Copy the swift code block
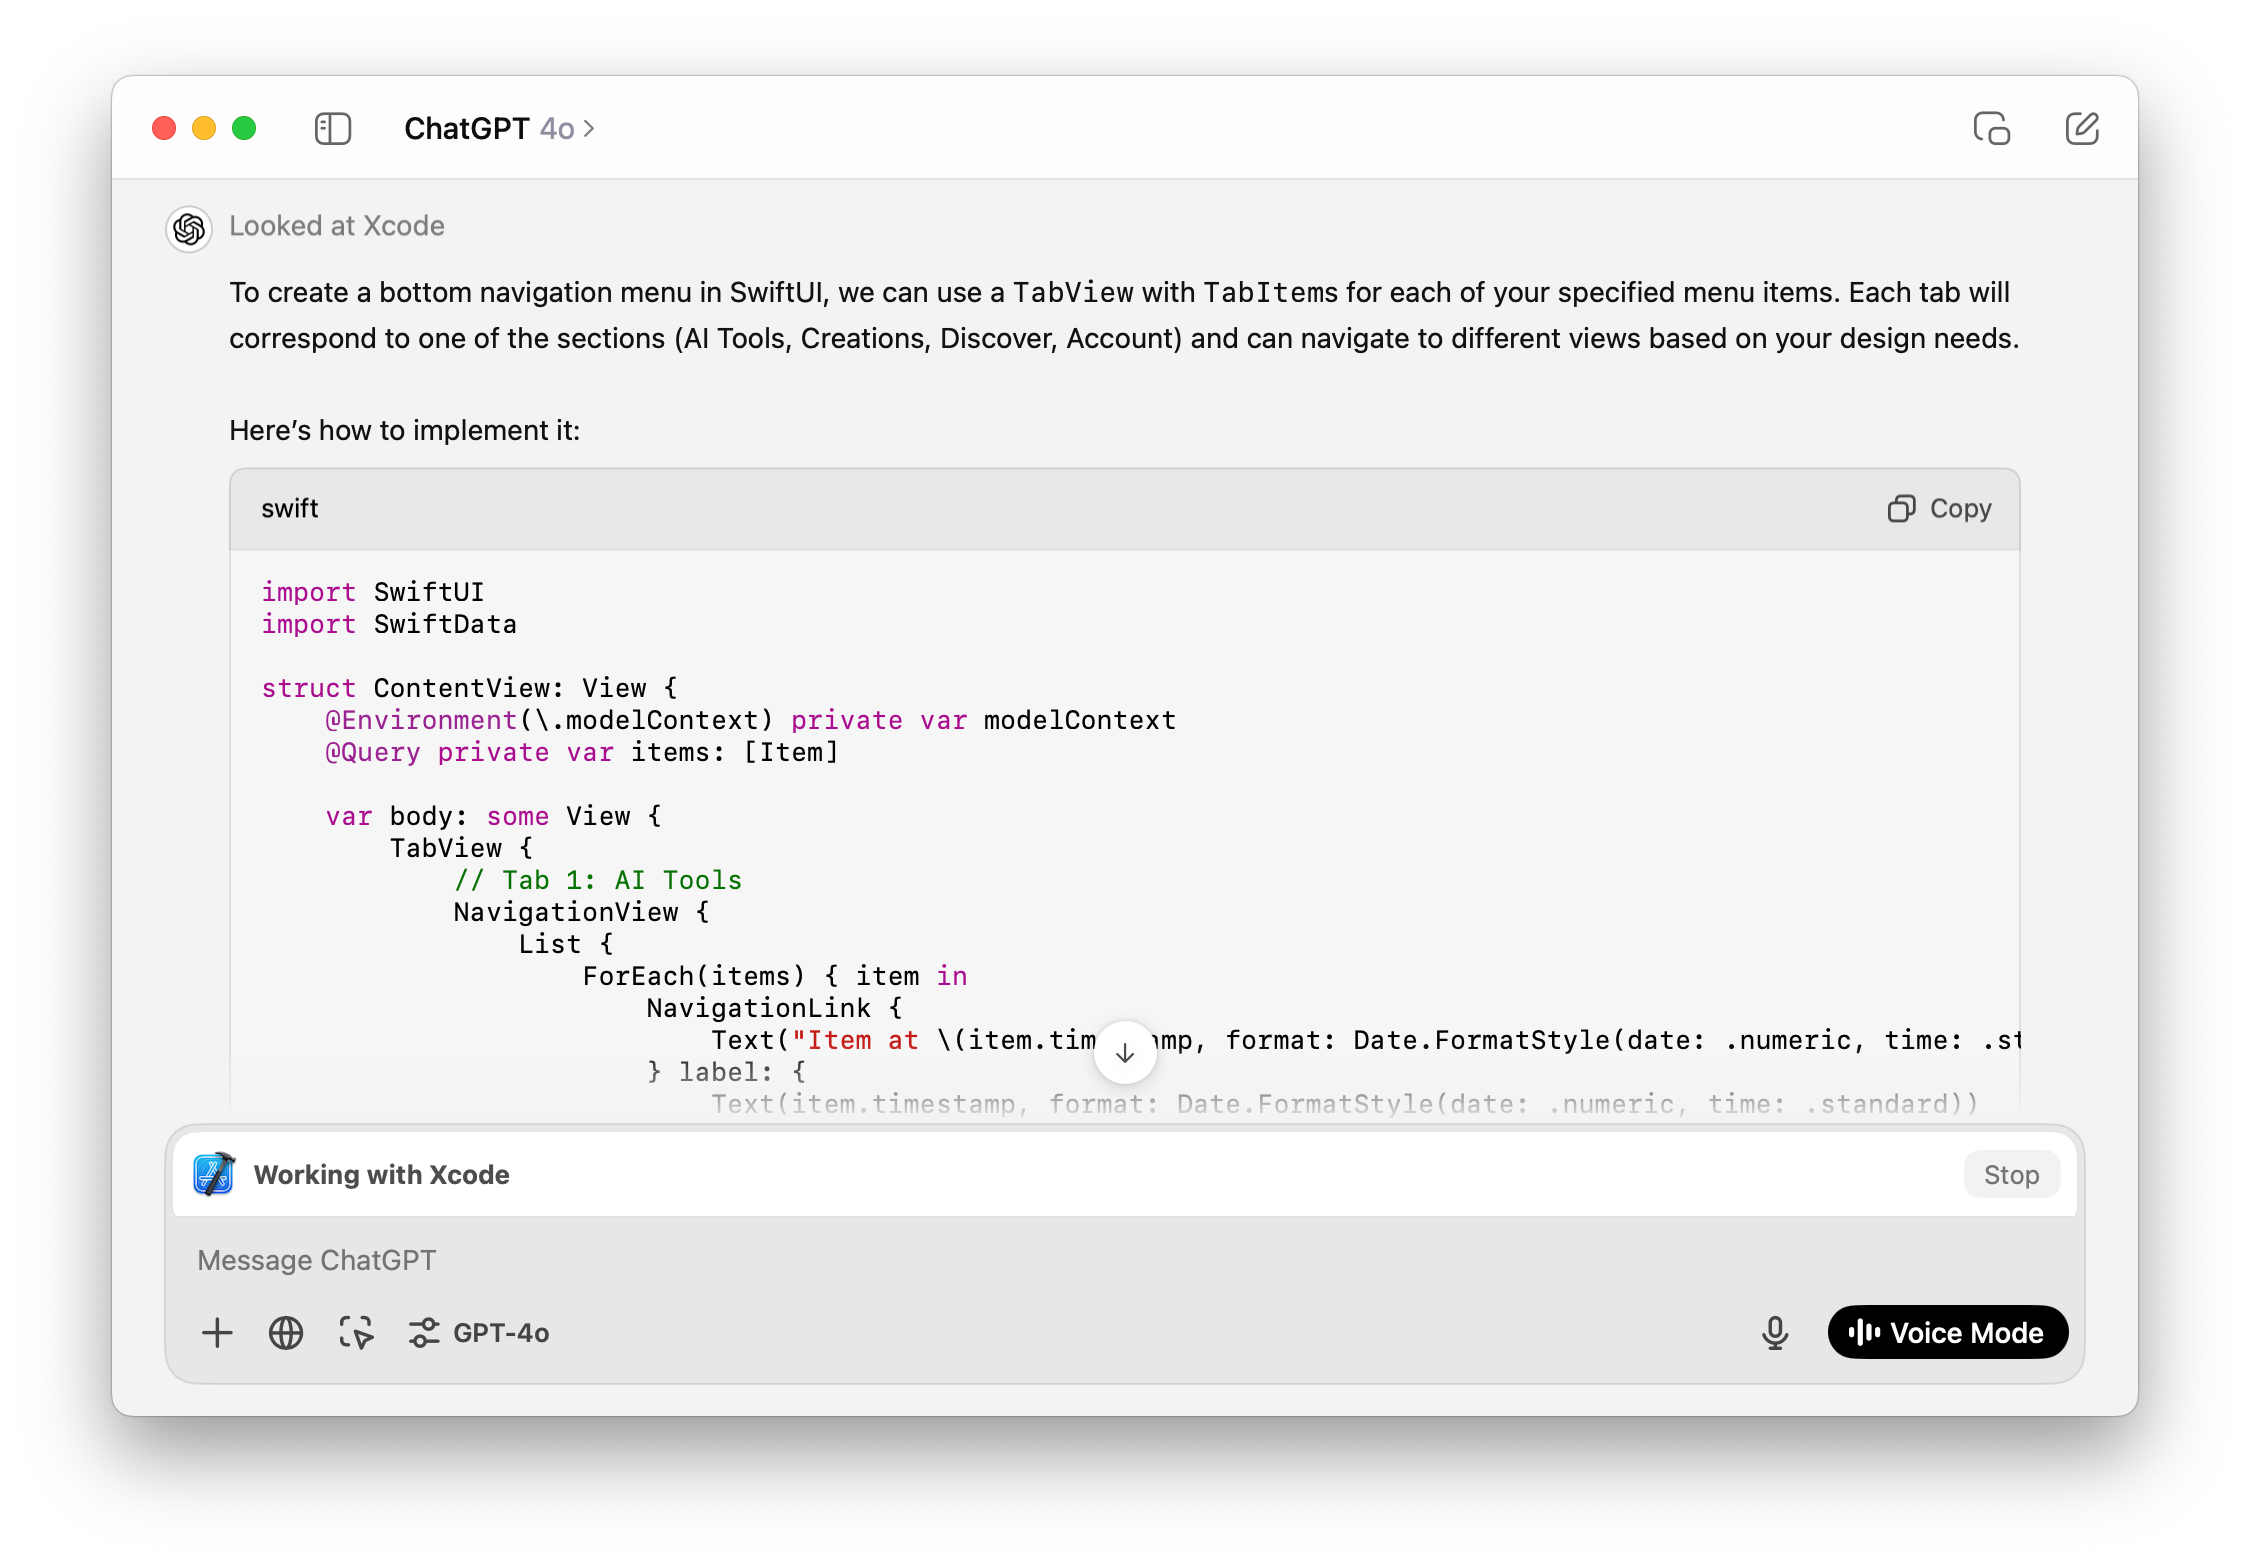The image size is (2250, 1564). 1939,509
